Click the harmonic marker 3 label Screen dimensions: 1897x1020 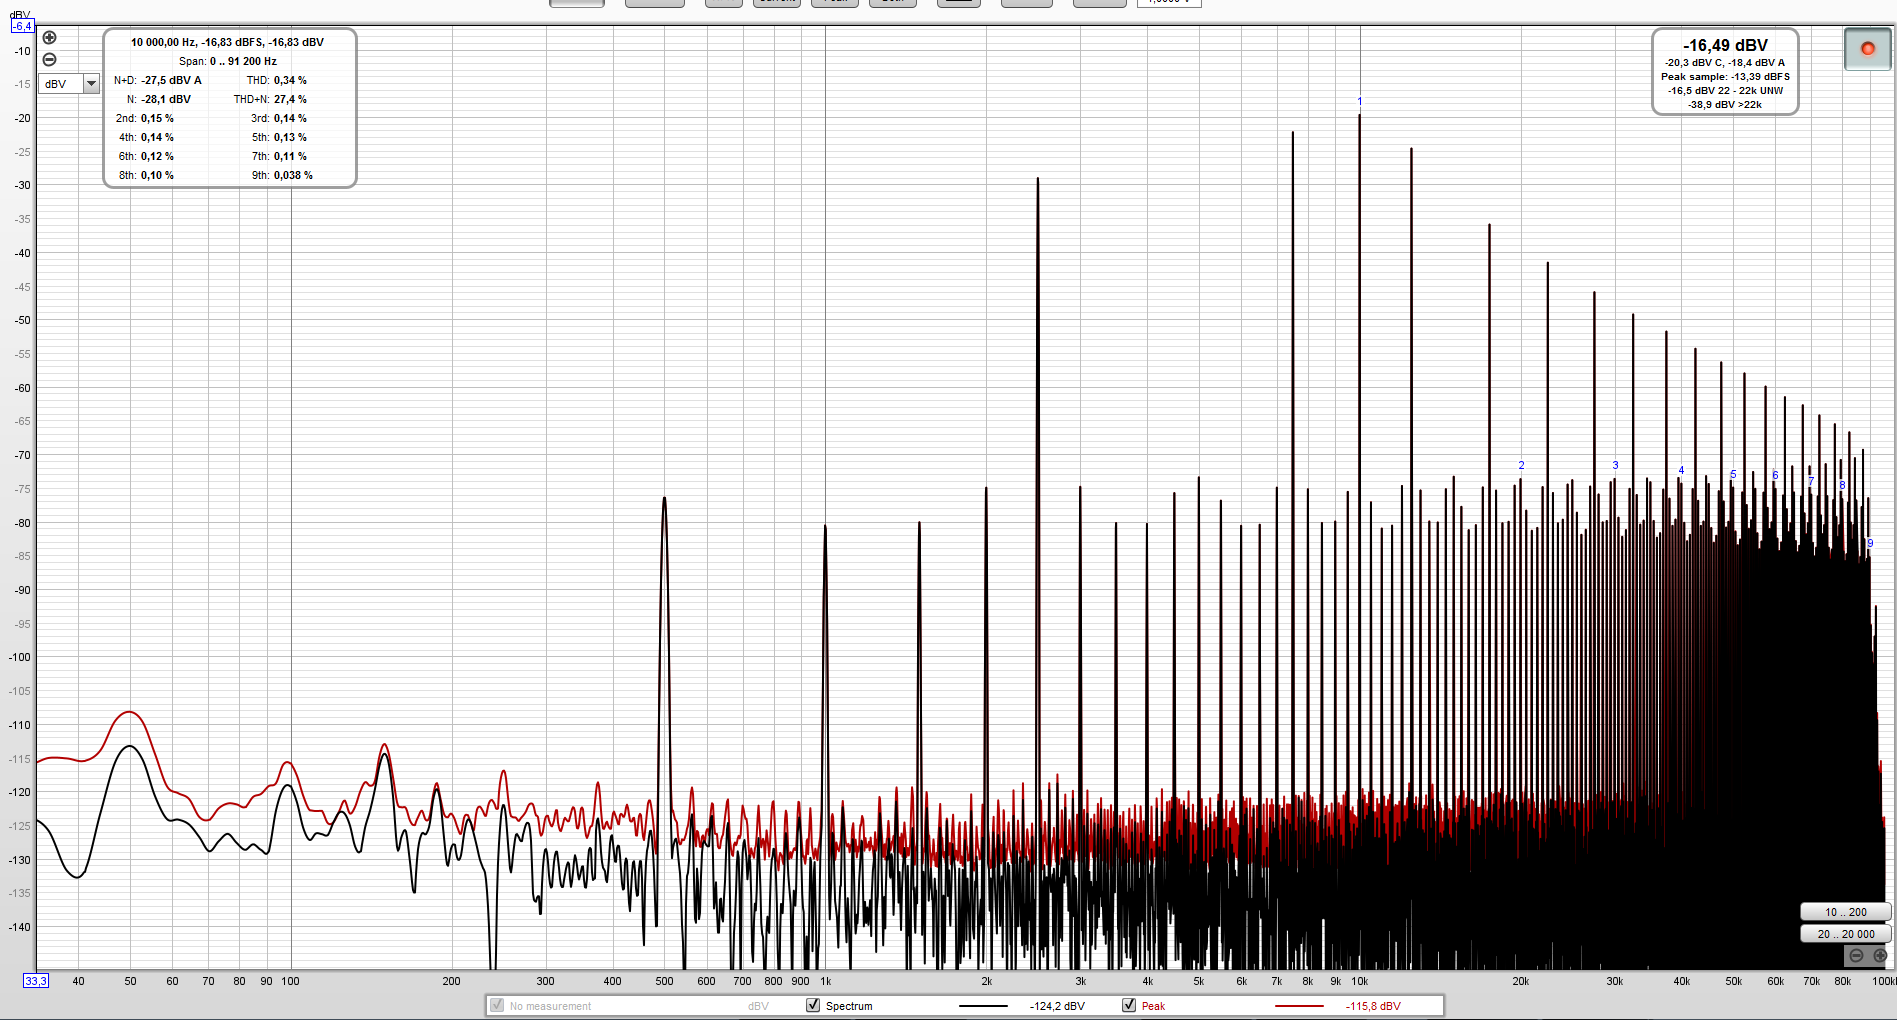point(1615,465)
